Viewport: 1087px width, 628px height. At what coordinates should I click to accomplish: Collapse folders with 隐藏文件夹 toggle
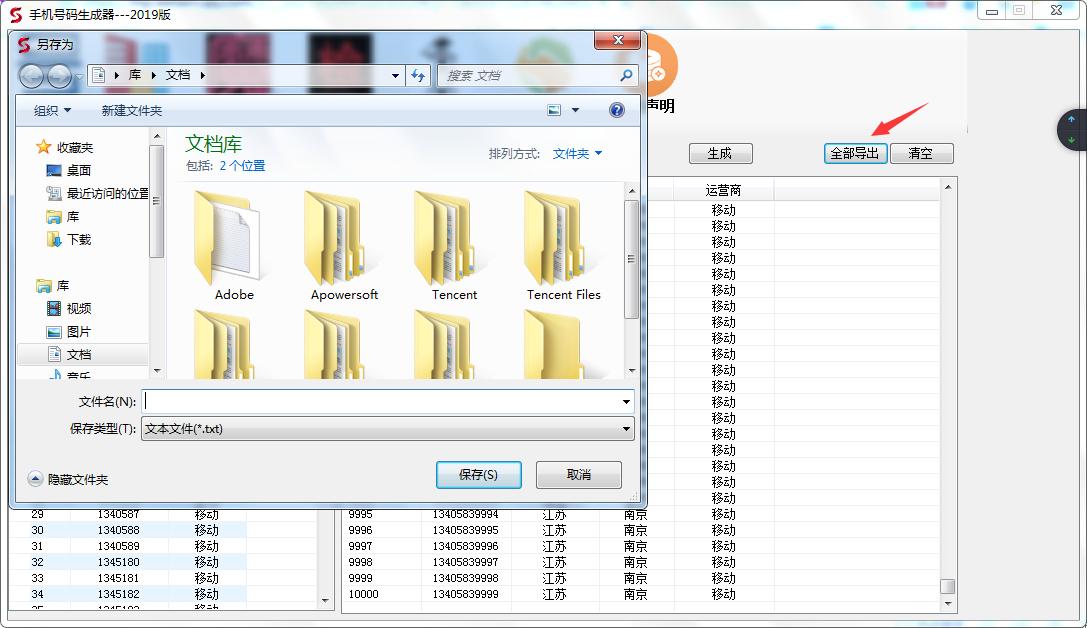66,480
